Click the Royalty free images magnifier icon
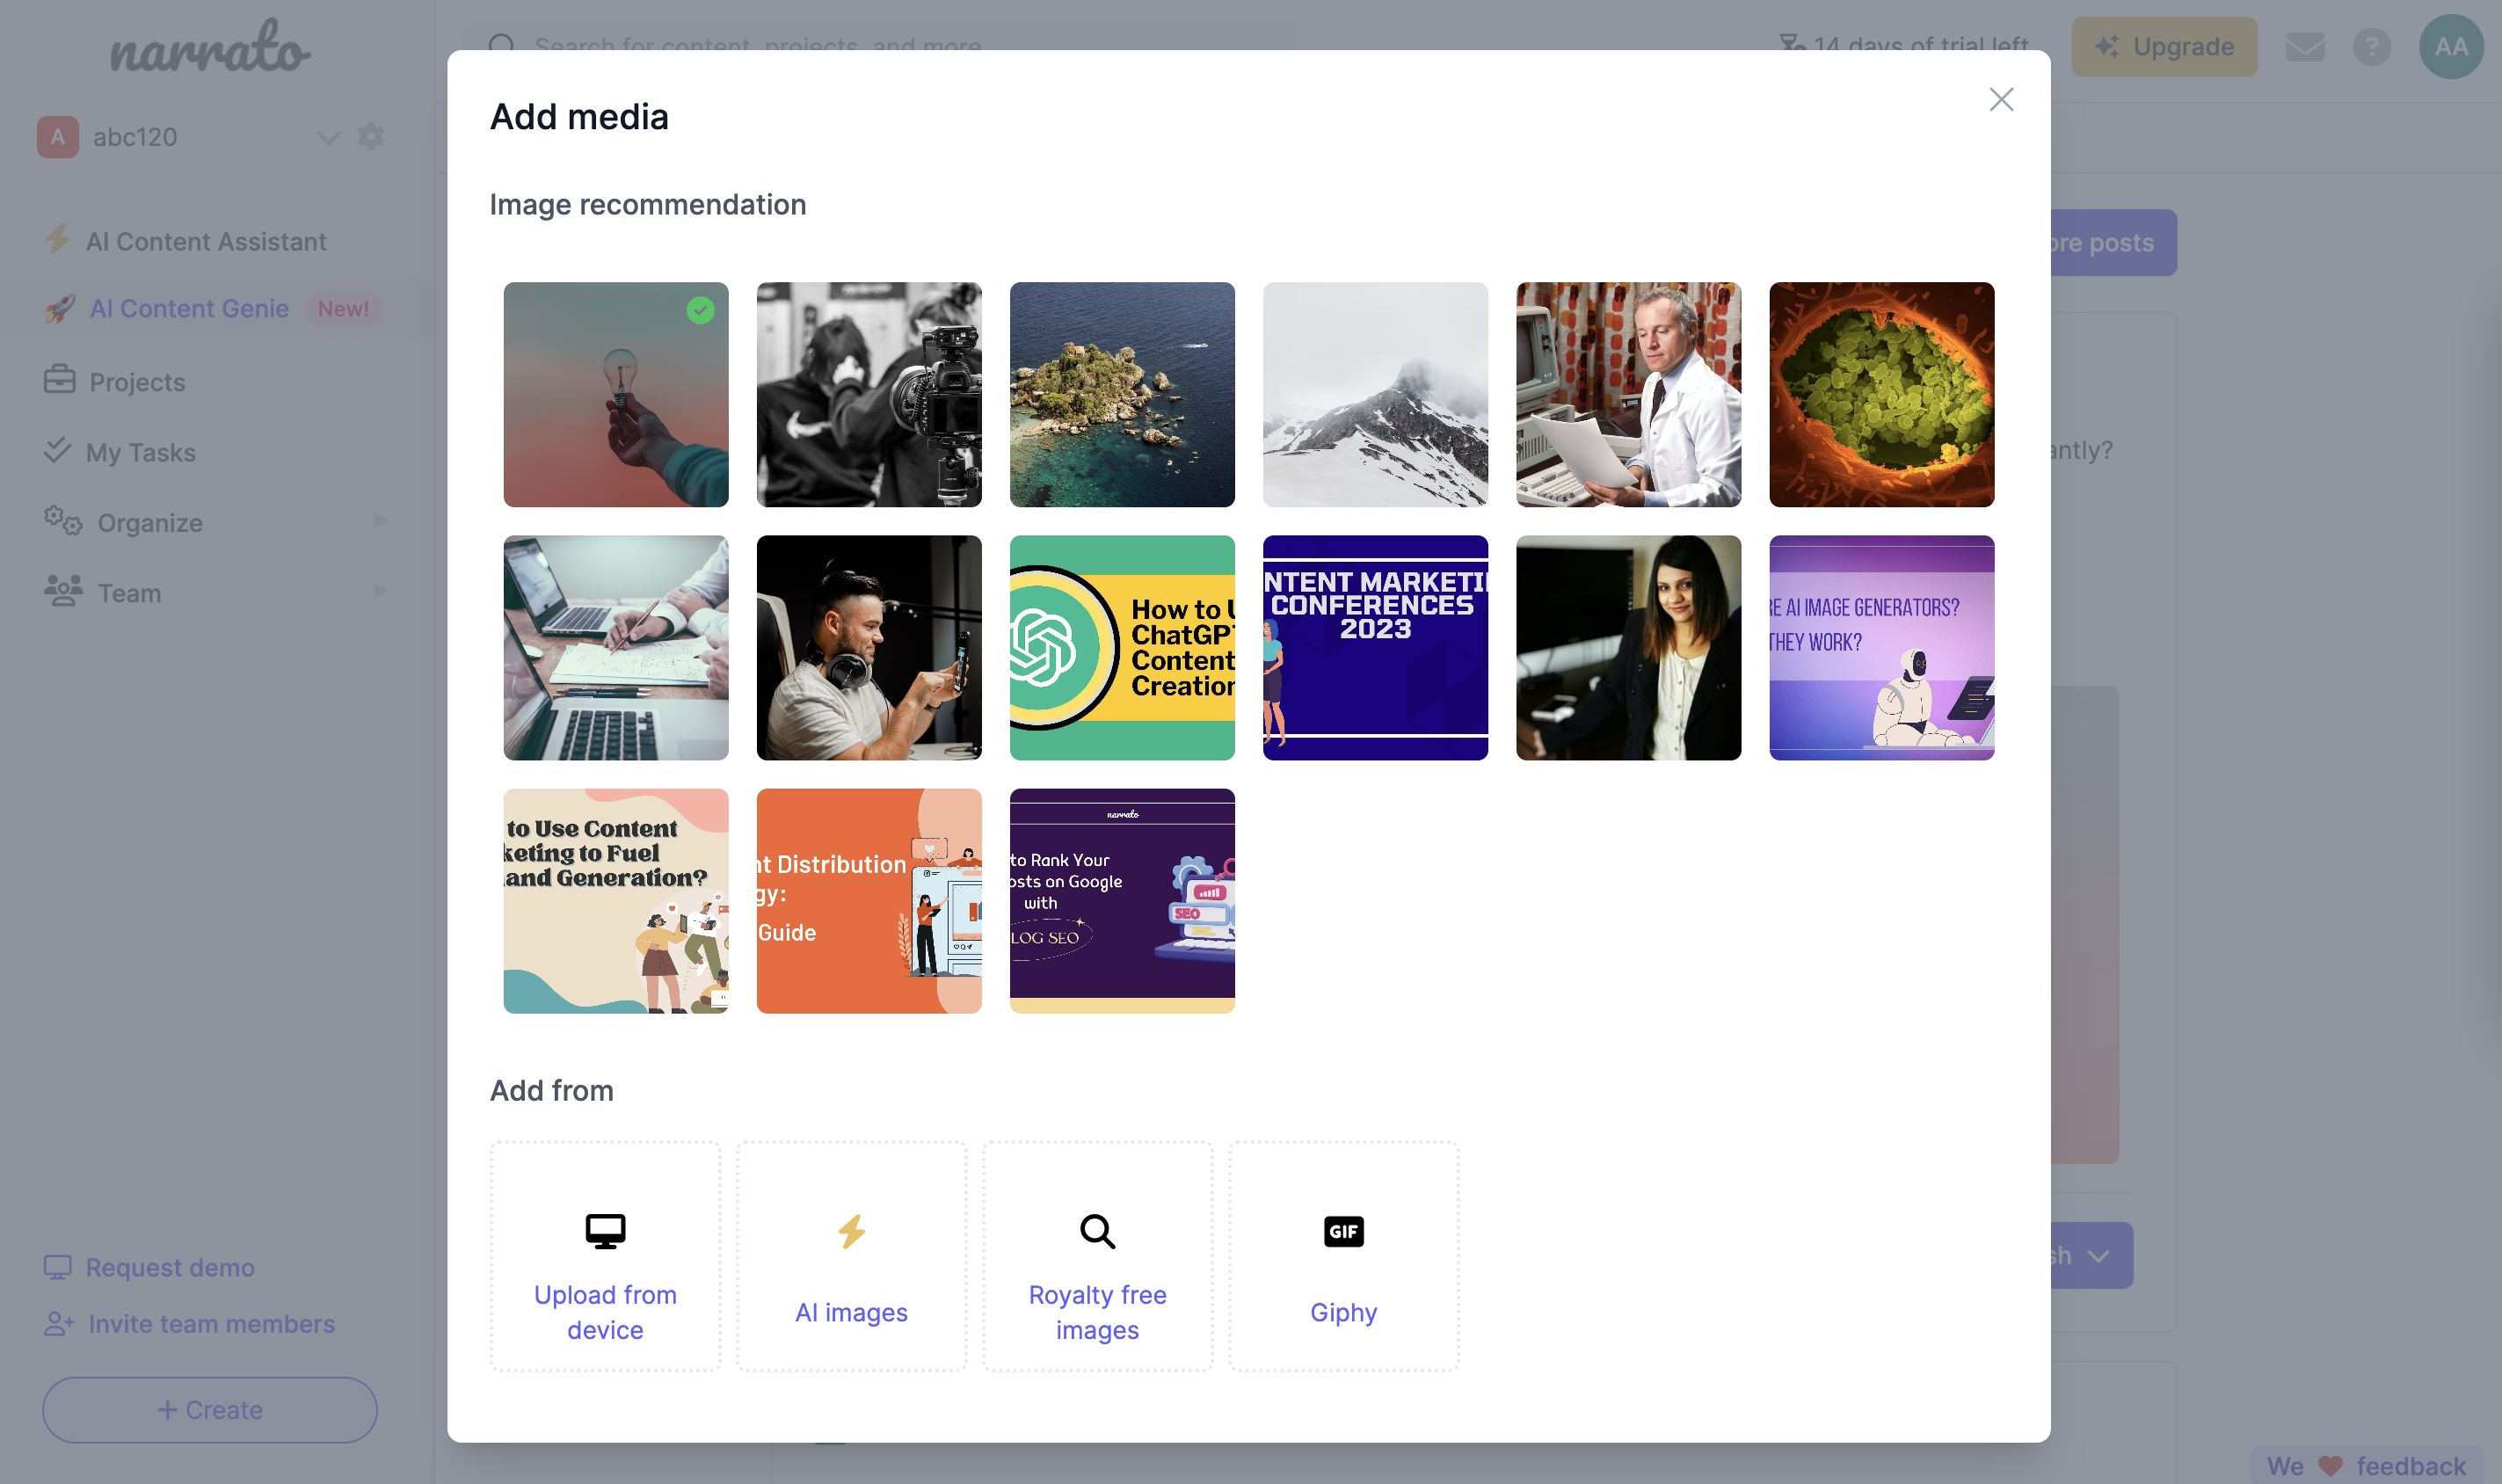2502x1484 pixels. [1097, 1231]
